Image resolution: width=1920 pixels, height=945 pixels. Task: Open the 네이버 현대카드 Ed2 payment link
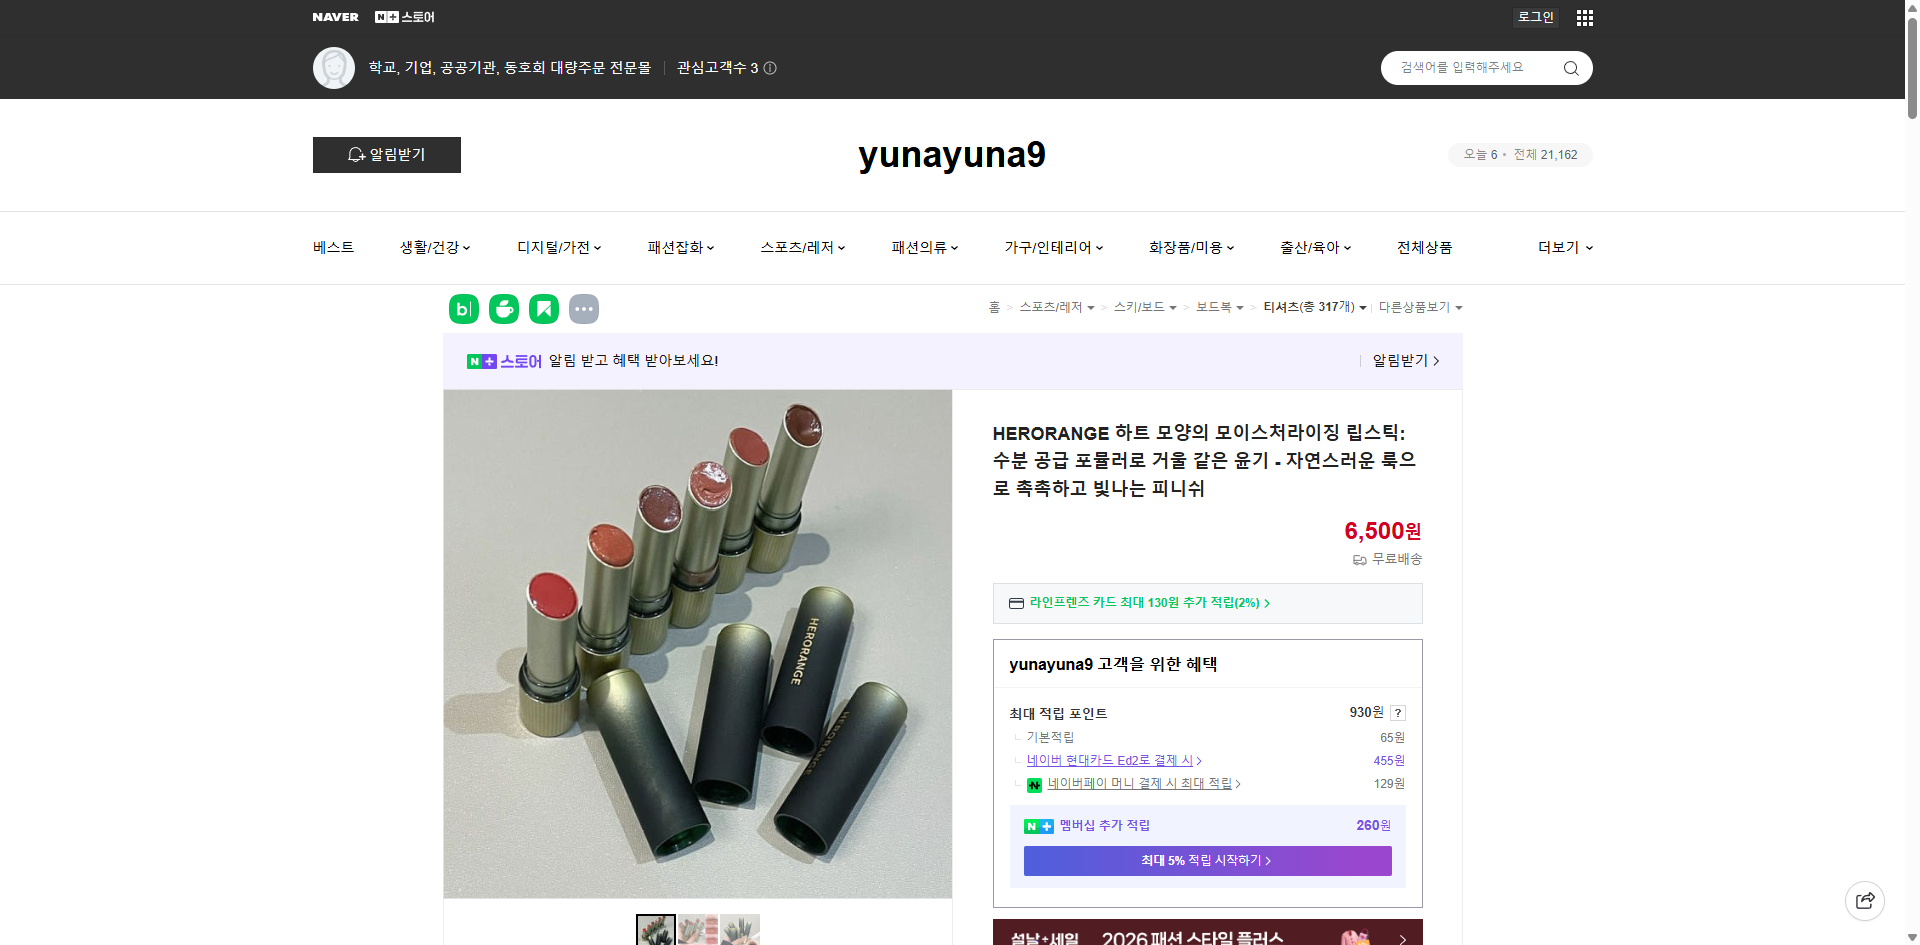coord(1110,760)
